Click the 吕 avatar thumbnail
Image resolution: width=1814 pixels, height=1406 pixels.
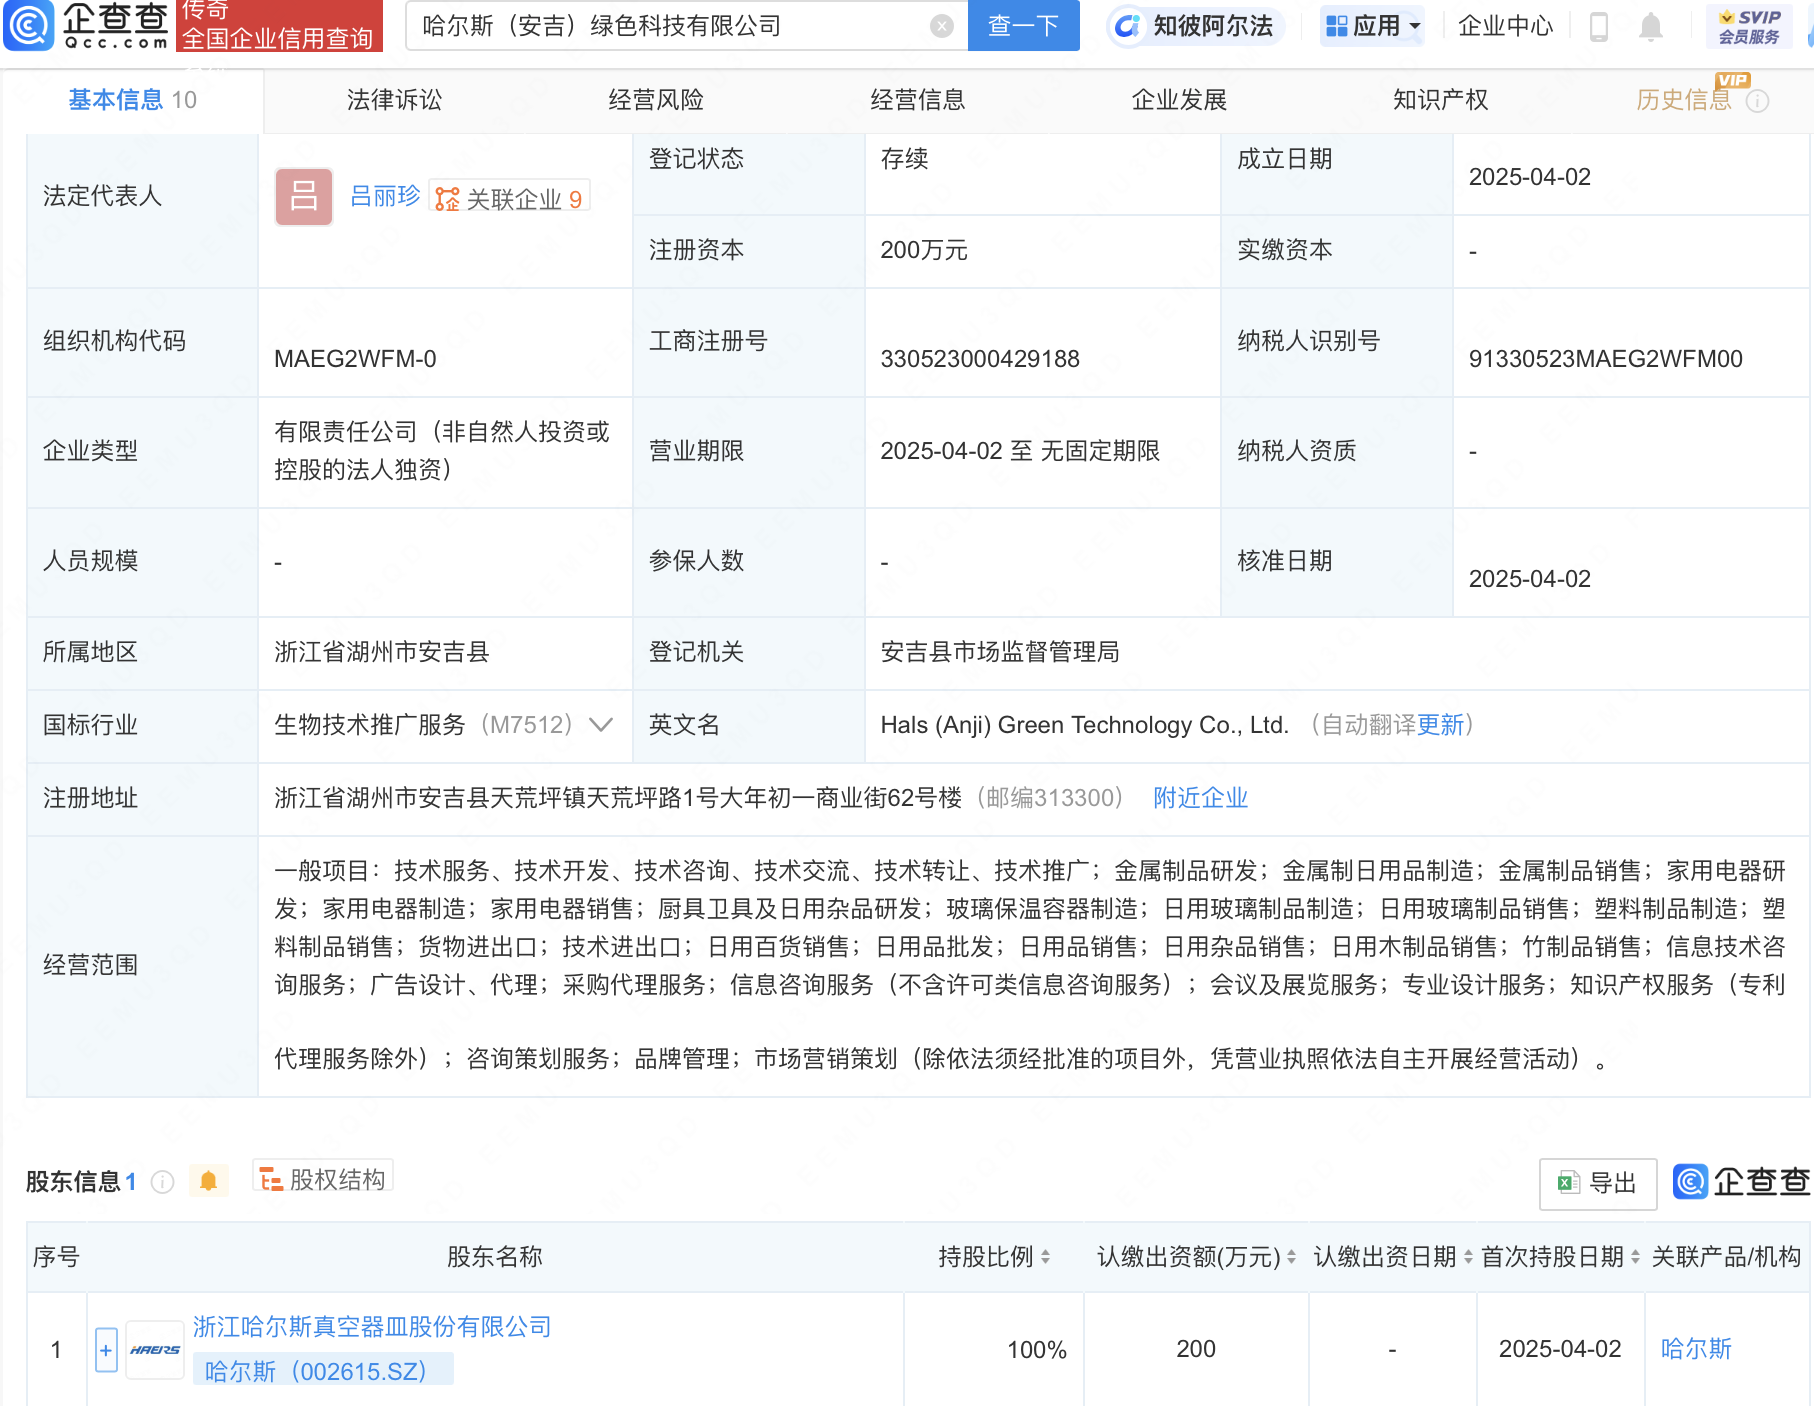pos(304,197)
